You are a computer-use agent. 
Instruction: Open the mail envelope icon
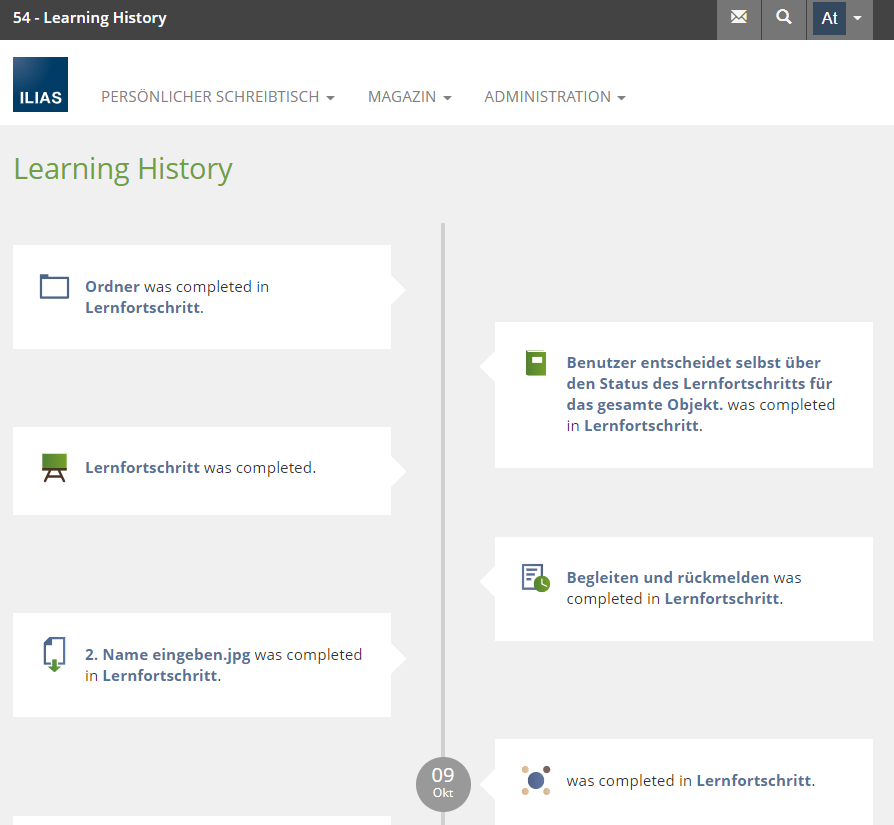[739, 18]
